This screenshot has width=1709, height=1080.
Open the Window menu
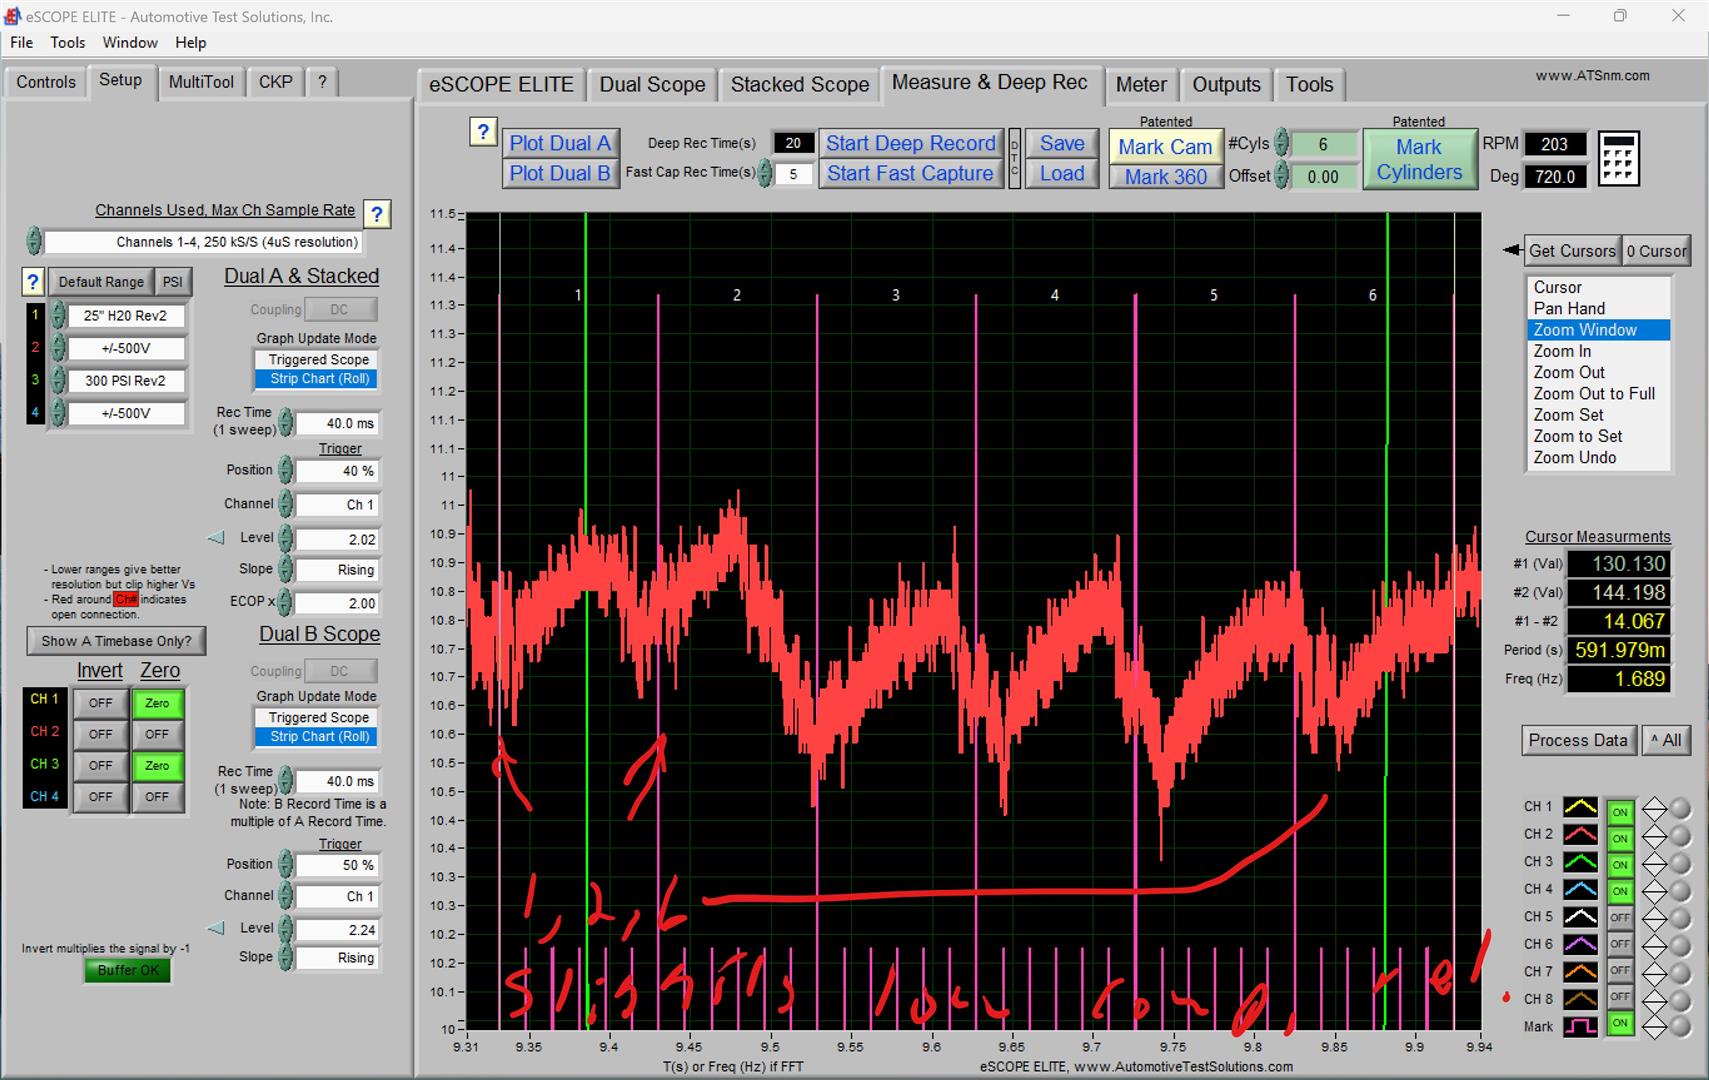tap(130, 42)
